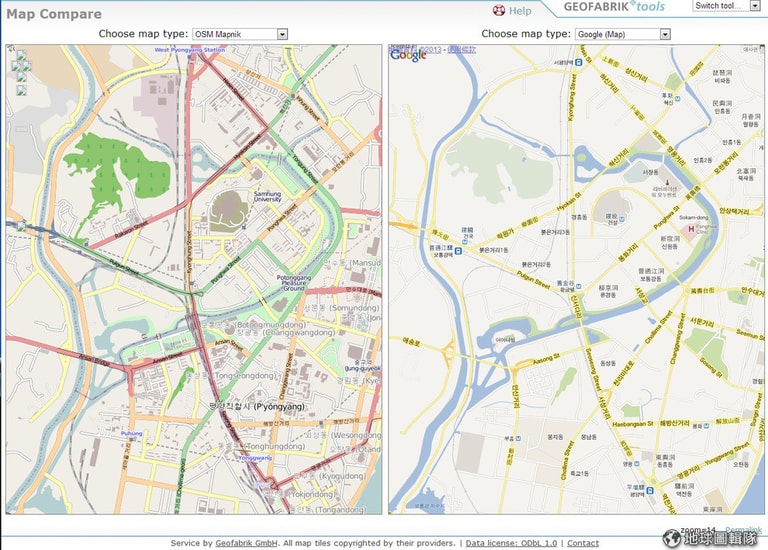Pan the left map down

[x=21, y=77]
